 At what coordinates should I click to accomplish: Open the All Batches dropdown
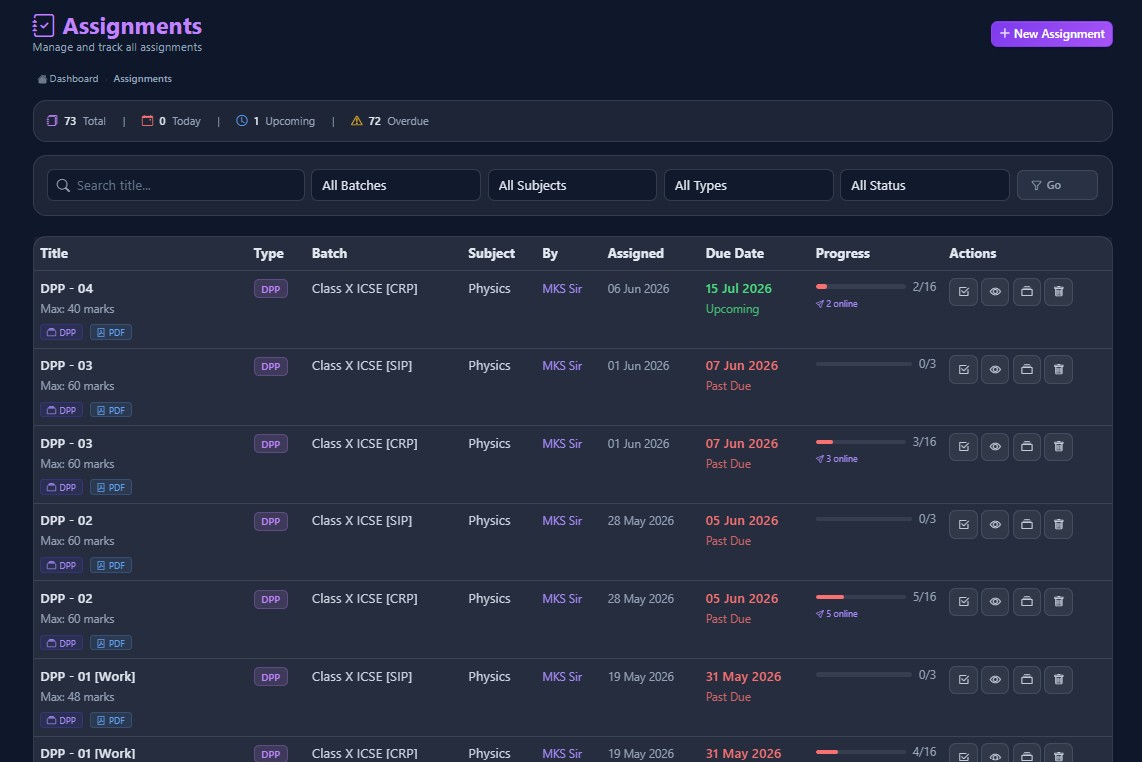(395, 185)
